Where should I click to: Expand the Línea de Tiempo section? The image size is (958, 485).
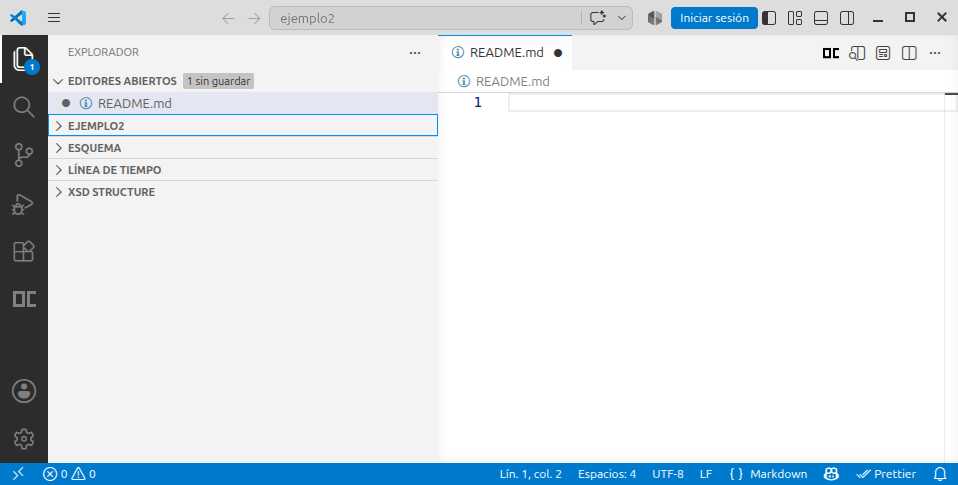click(243, 170)
